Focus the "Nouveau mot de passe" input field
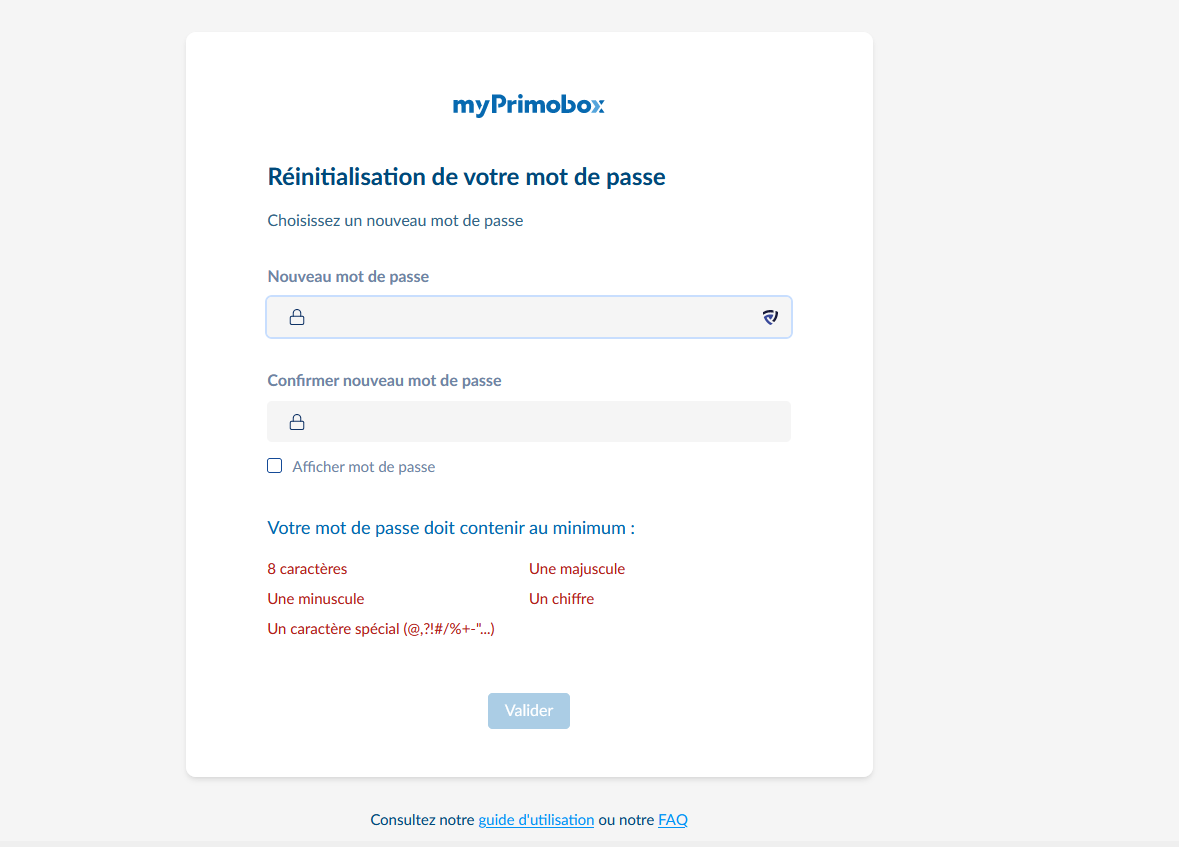 pos(530,318)
